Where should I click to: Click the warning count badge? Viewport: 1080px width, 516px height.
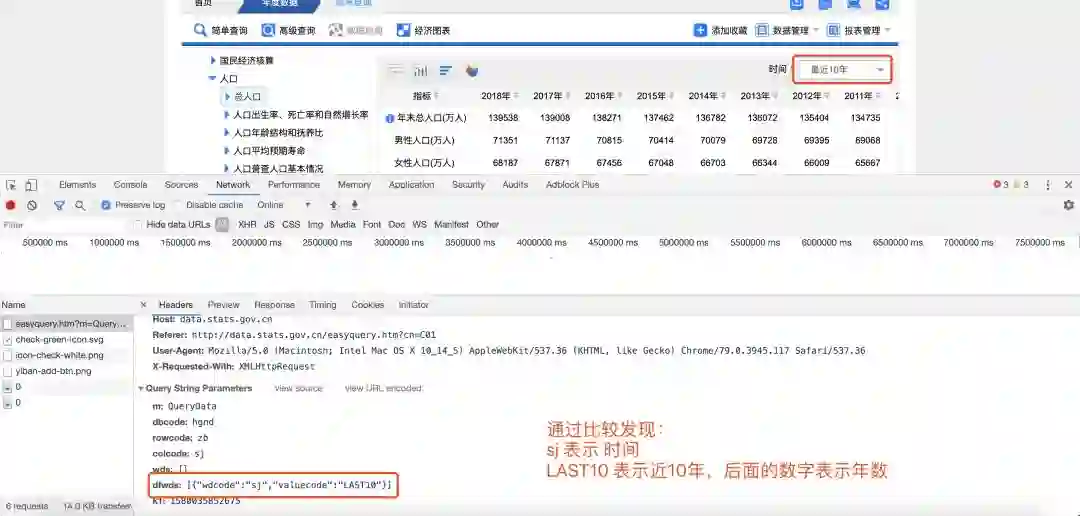coord(1021,185)
